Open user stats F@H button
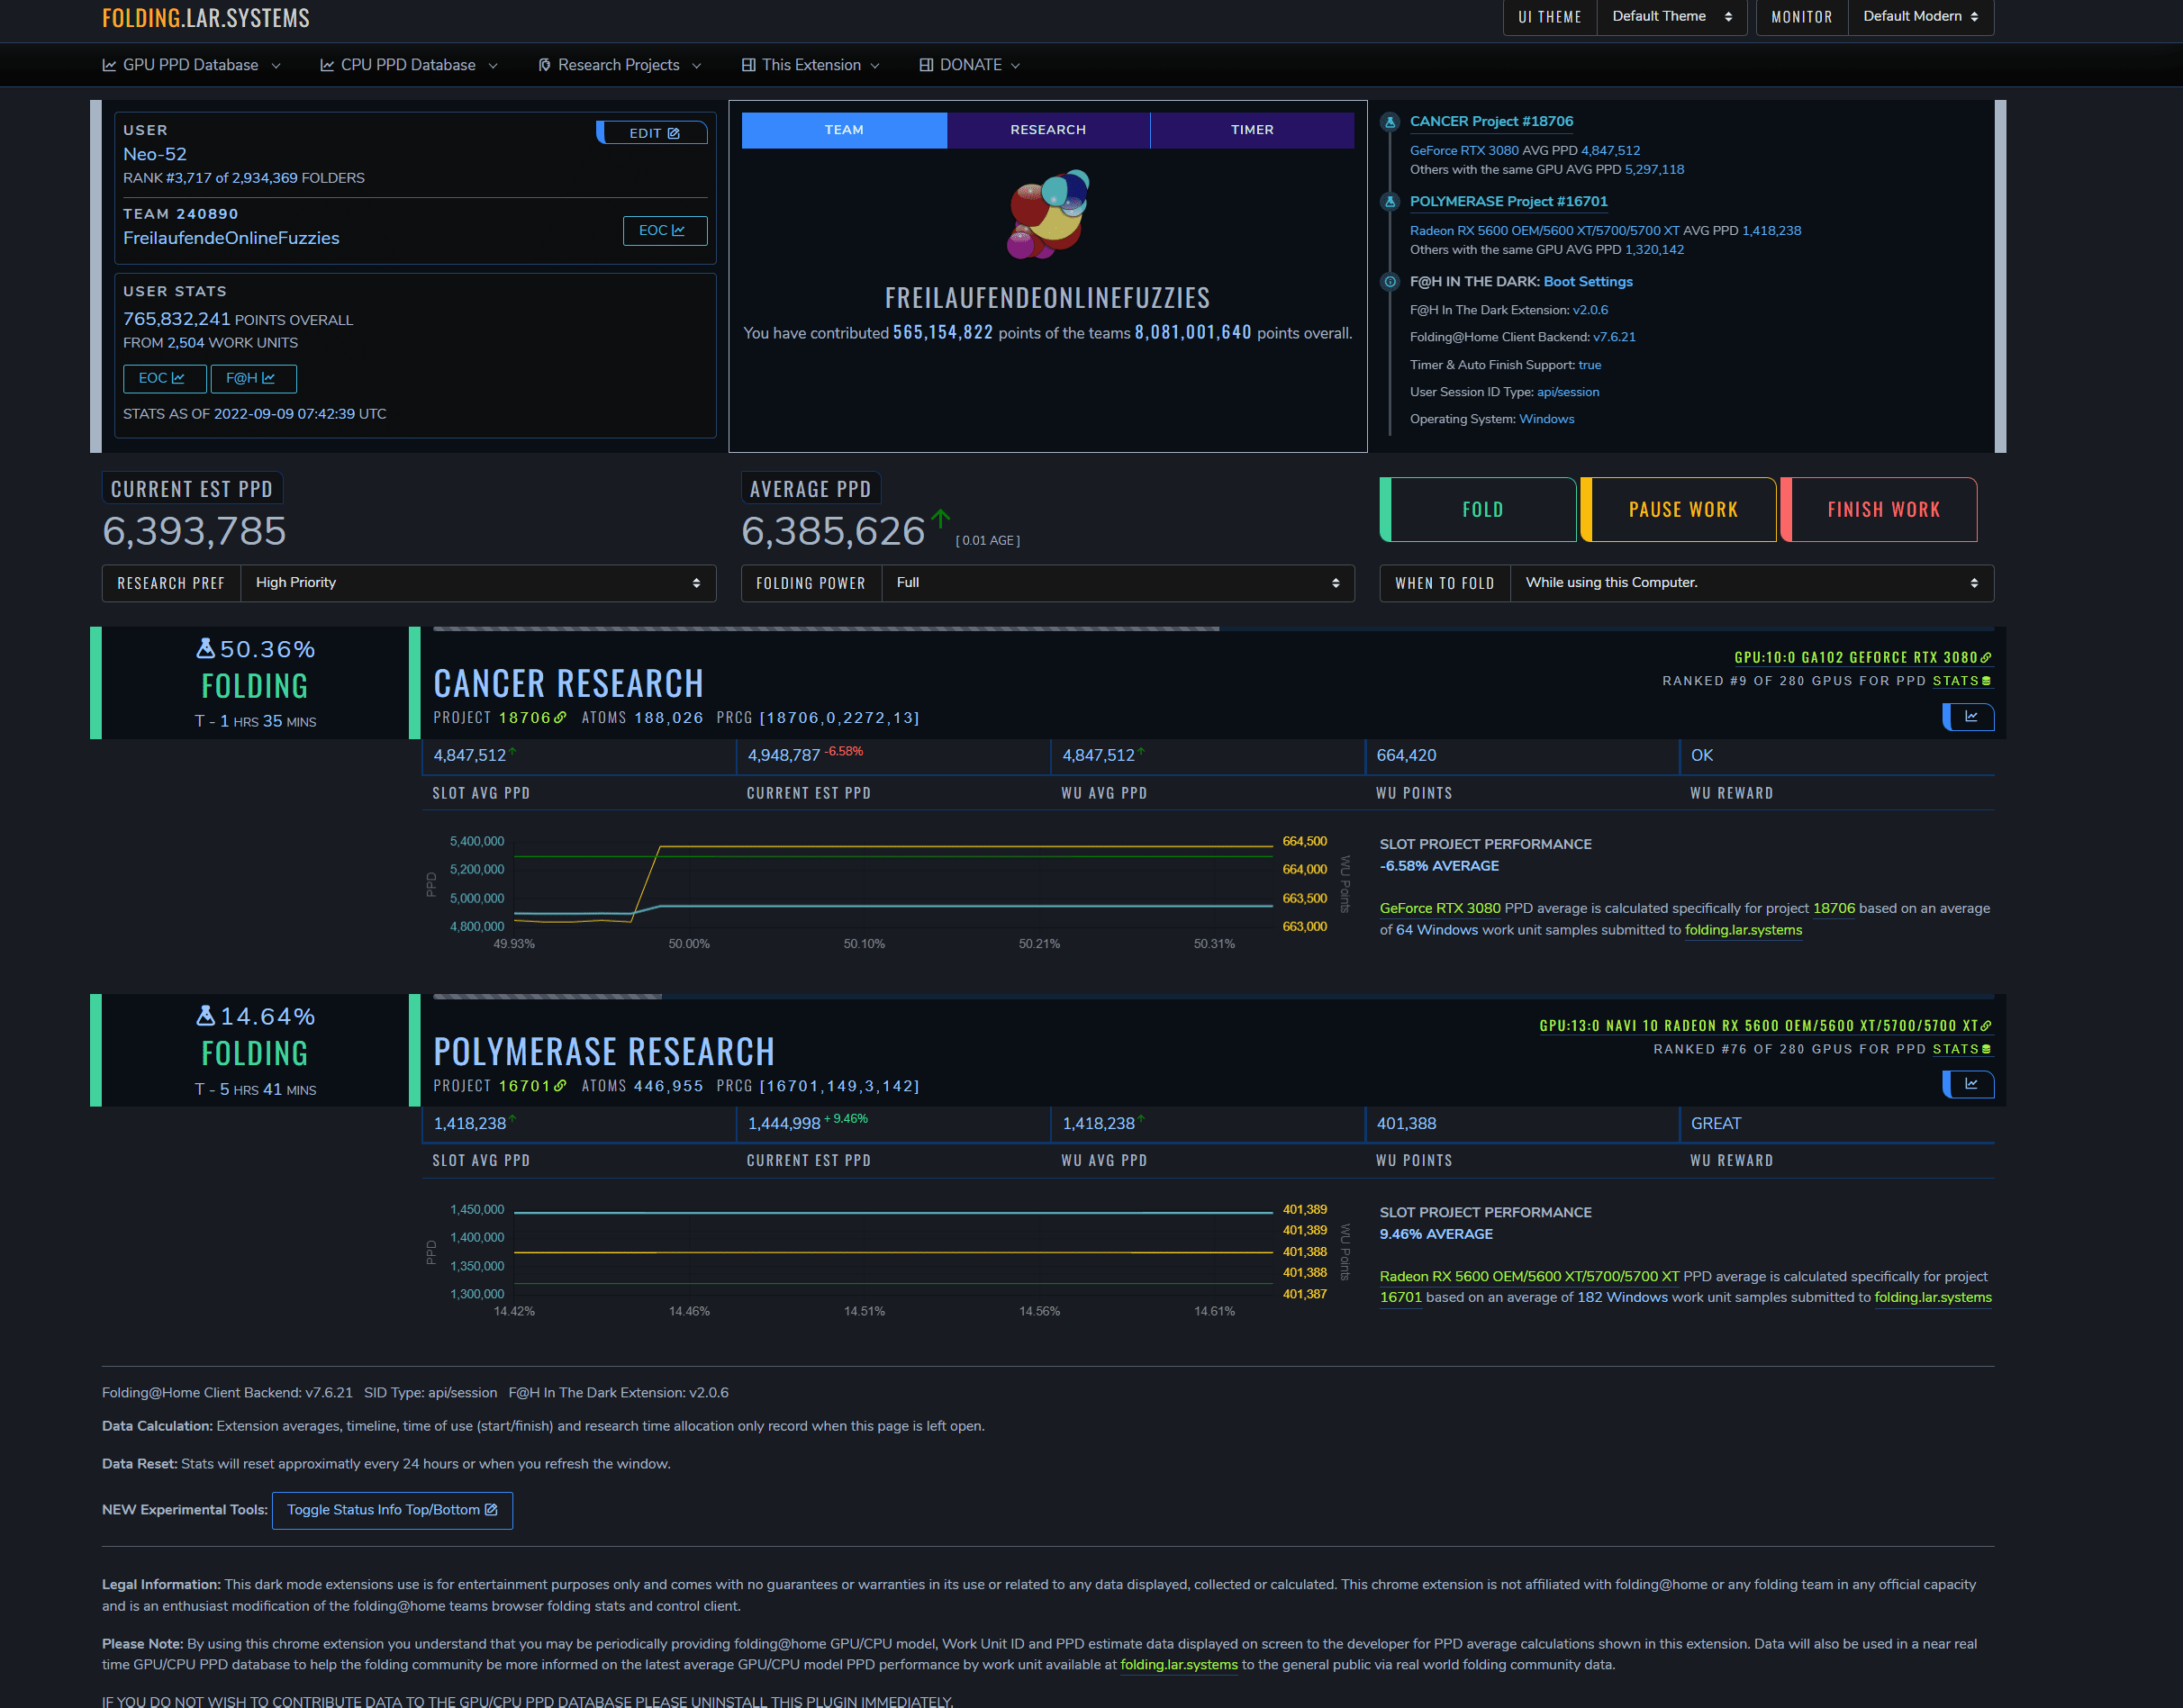This screenshot has width=2183, height=1708. 253,378
